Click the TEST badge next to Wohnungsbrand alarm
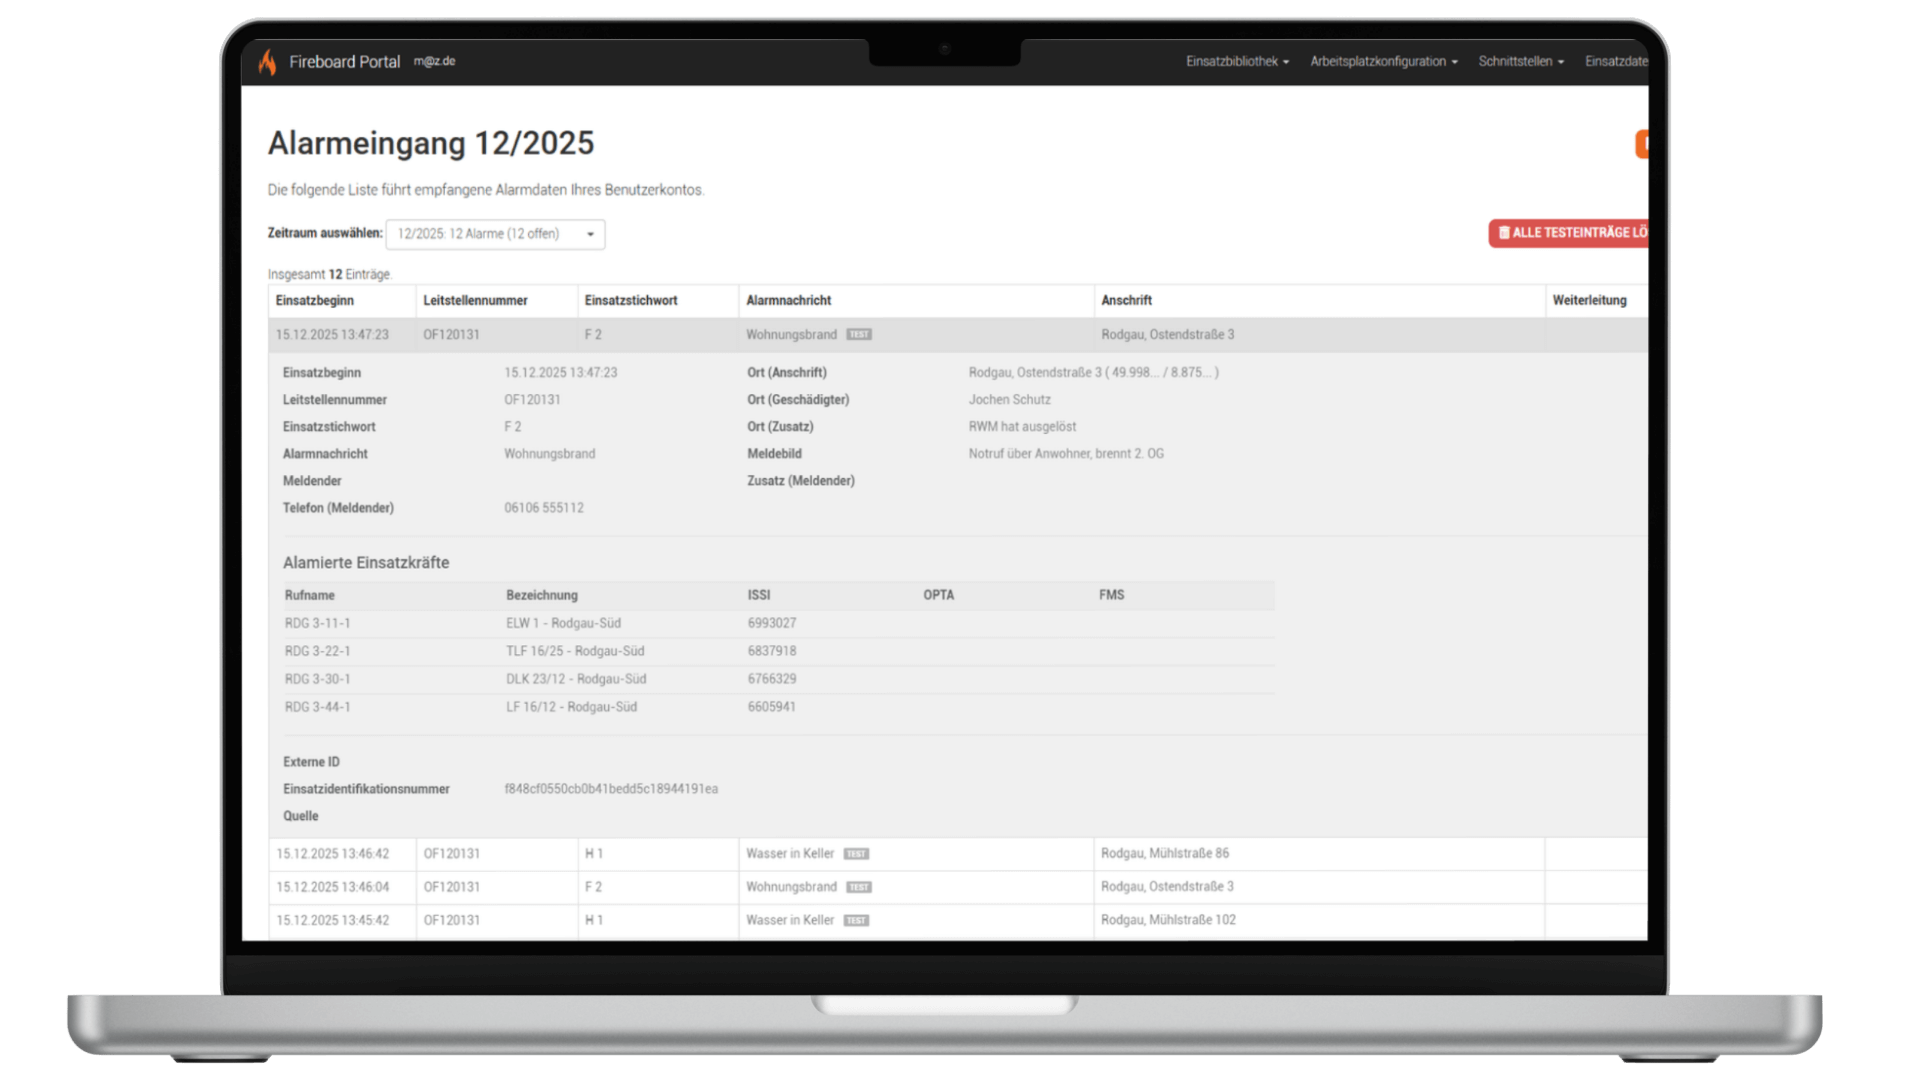The image size is (1920, 1080). click(858, 334)
